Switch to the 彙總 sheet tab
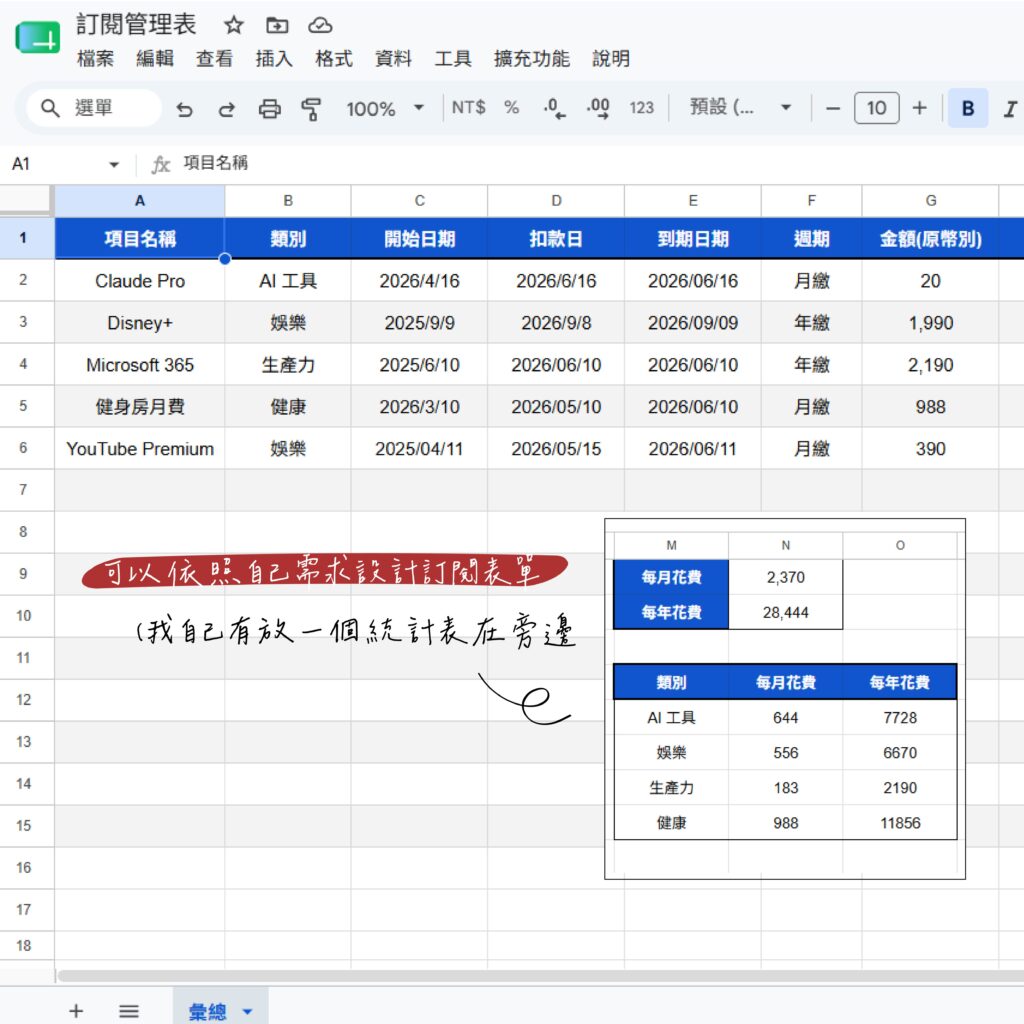Viewport: 1024px width, 1024px height. tap(208, 1011)
